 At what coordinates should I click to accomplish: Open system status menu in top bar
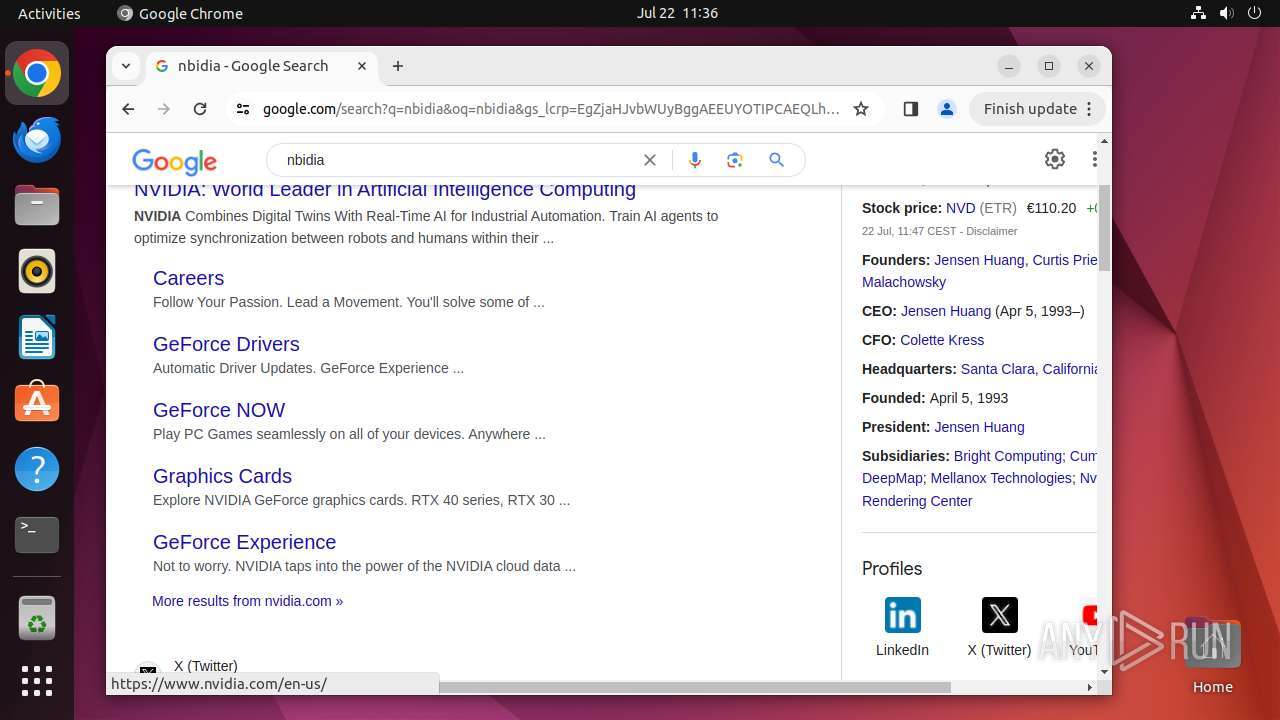(x=1226, y=13)
